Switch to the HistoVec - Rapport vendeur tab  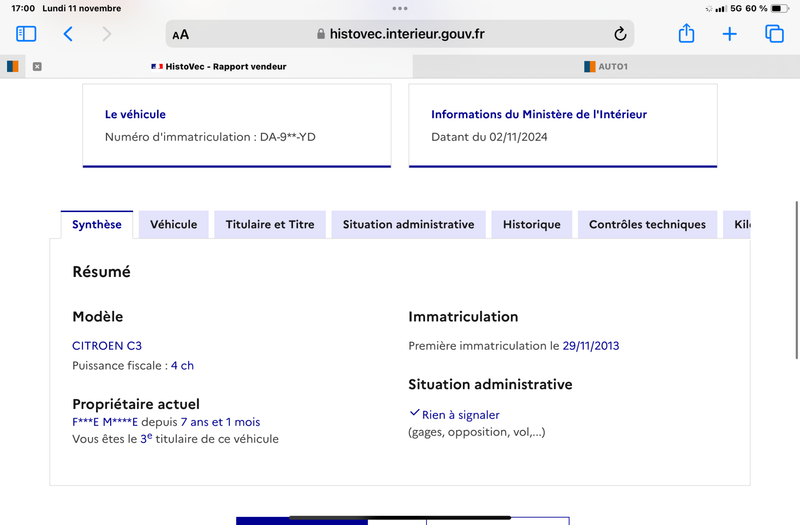[x=219, y=66]
